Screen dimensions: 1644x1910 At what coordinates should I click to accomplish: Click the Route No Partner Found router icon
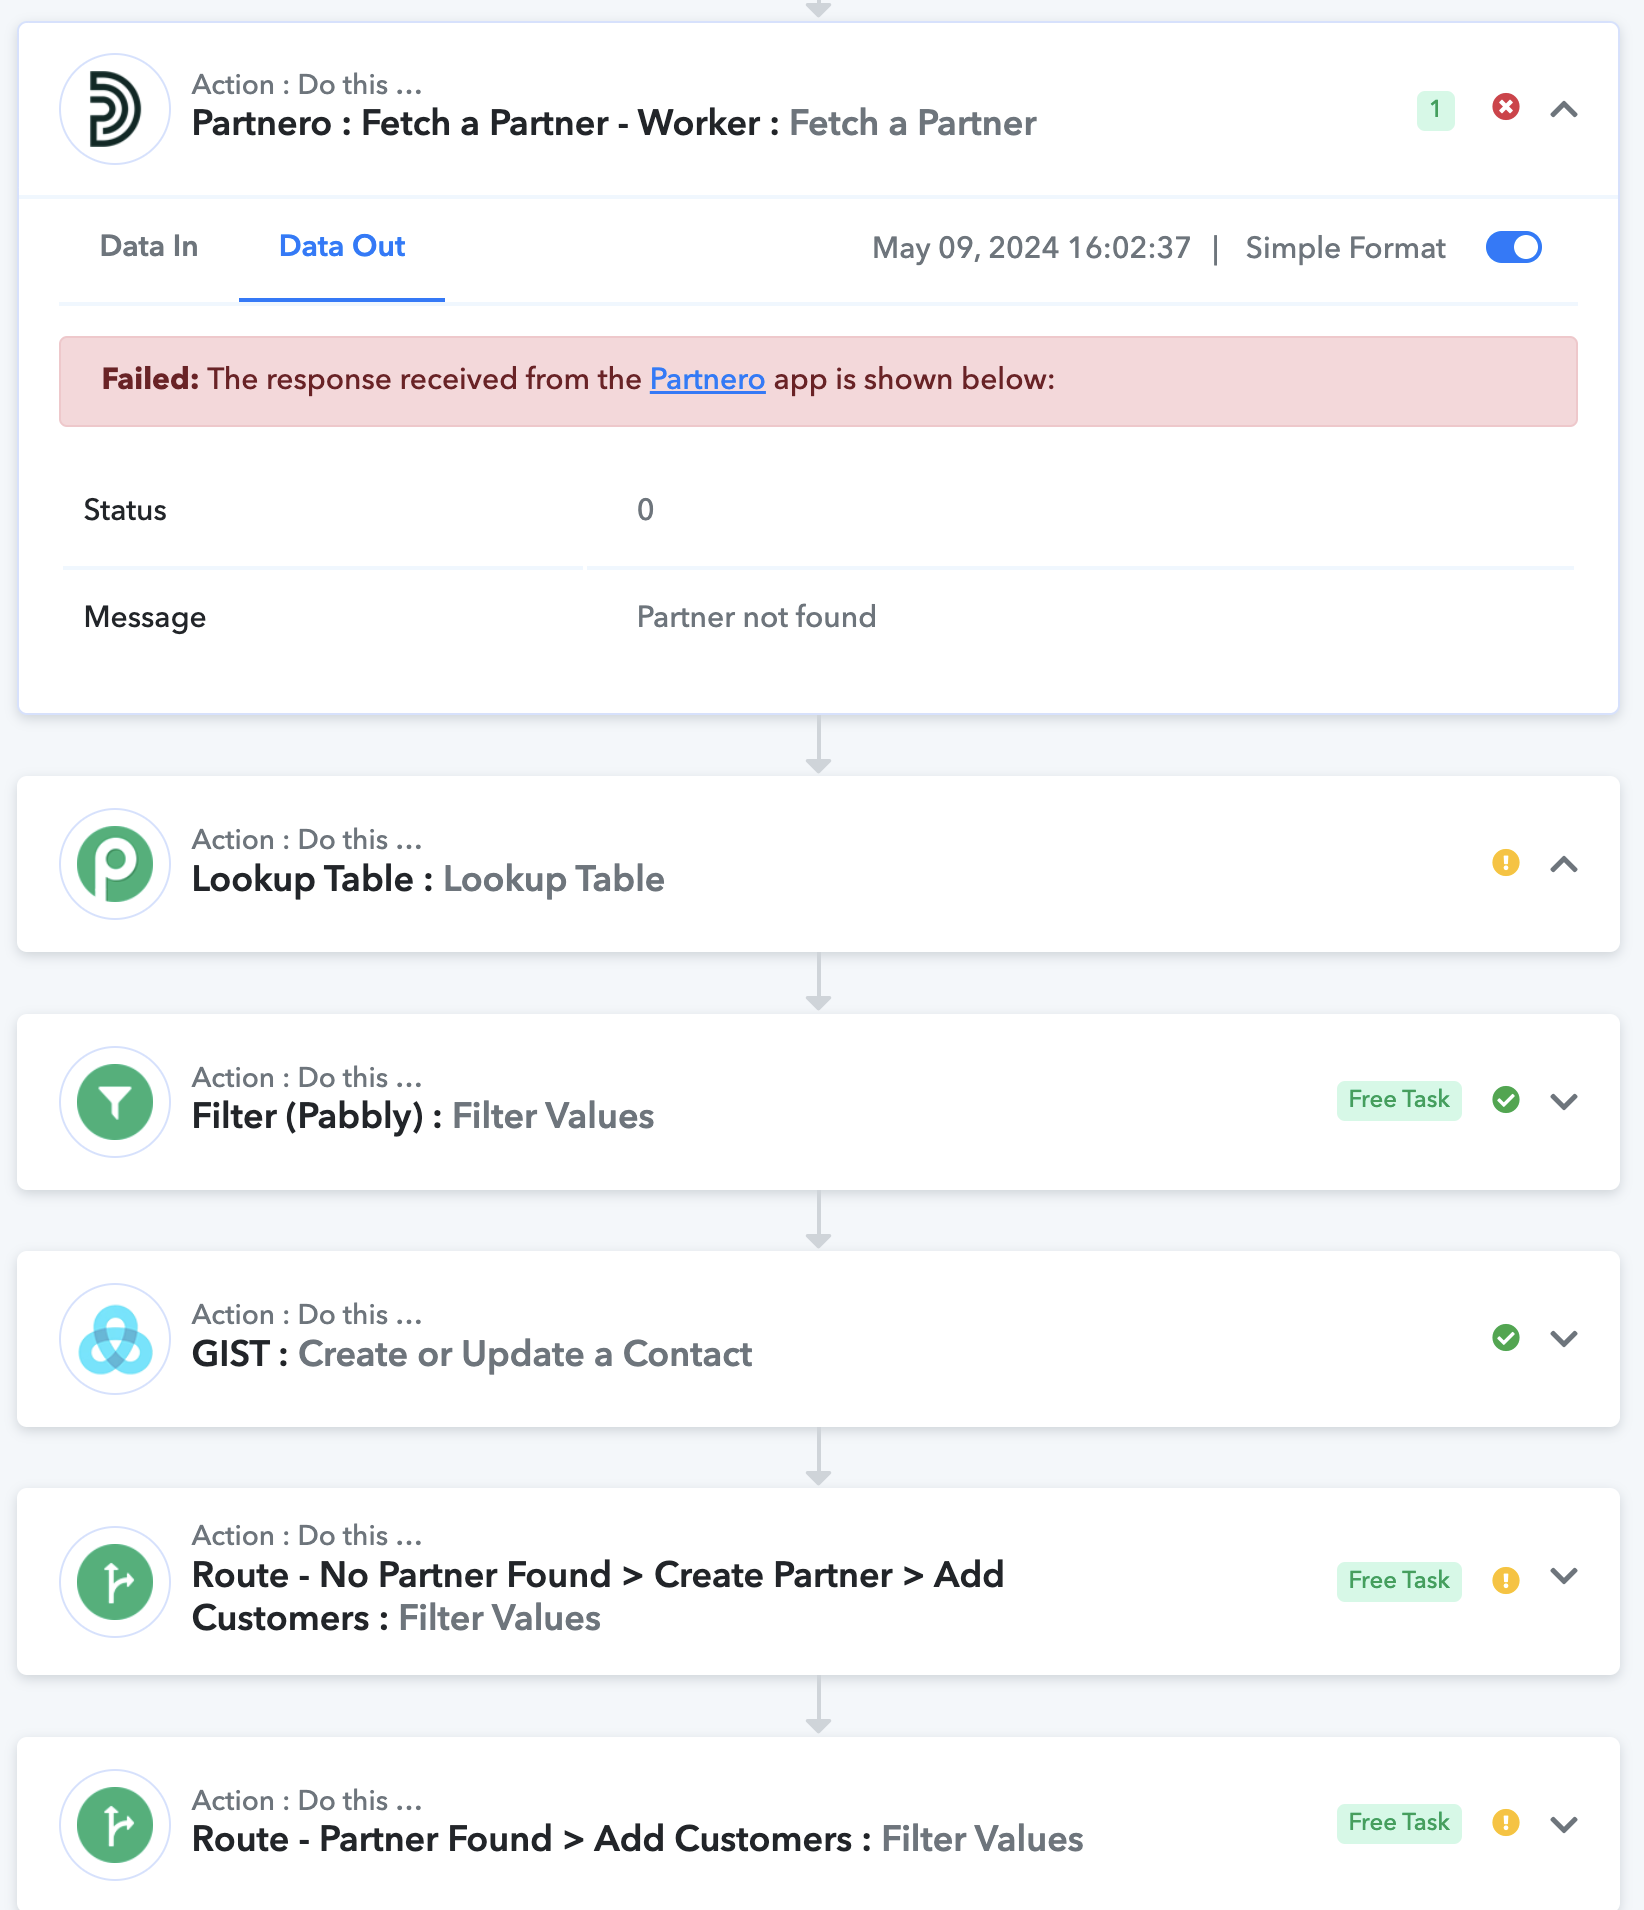click(x=115, y=1582)
